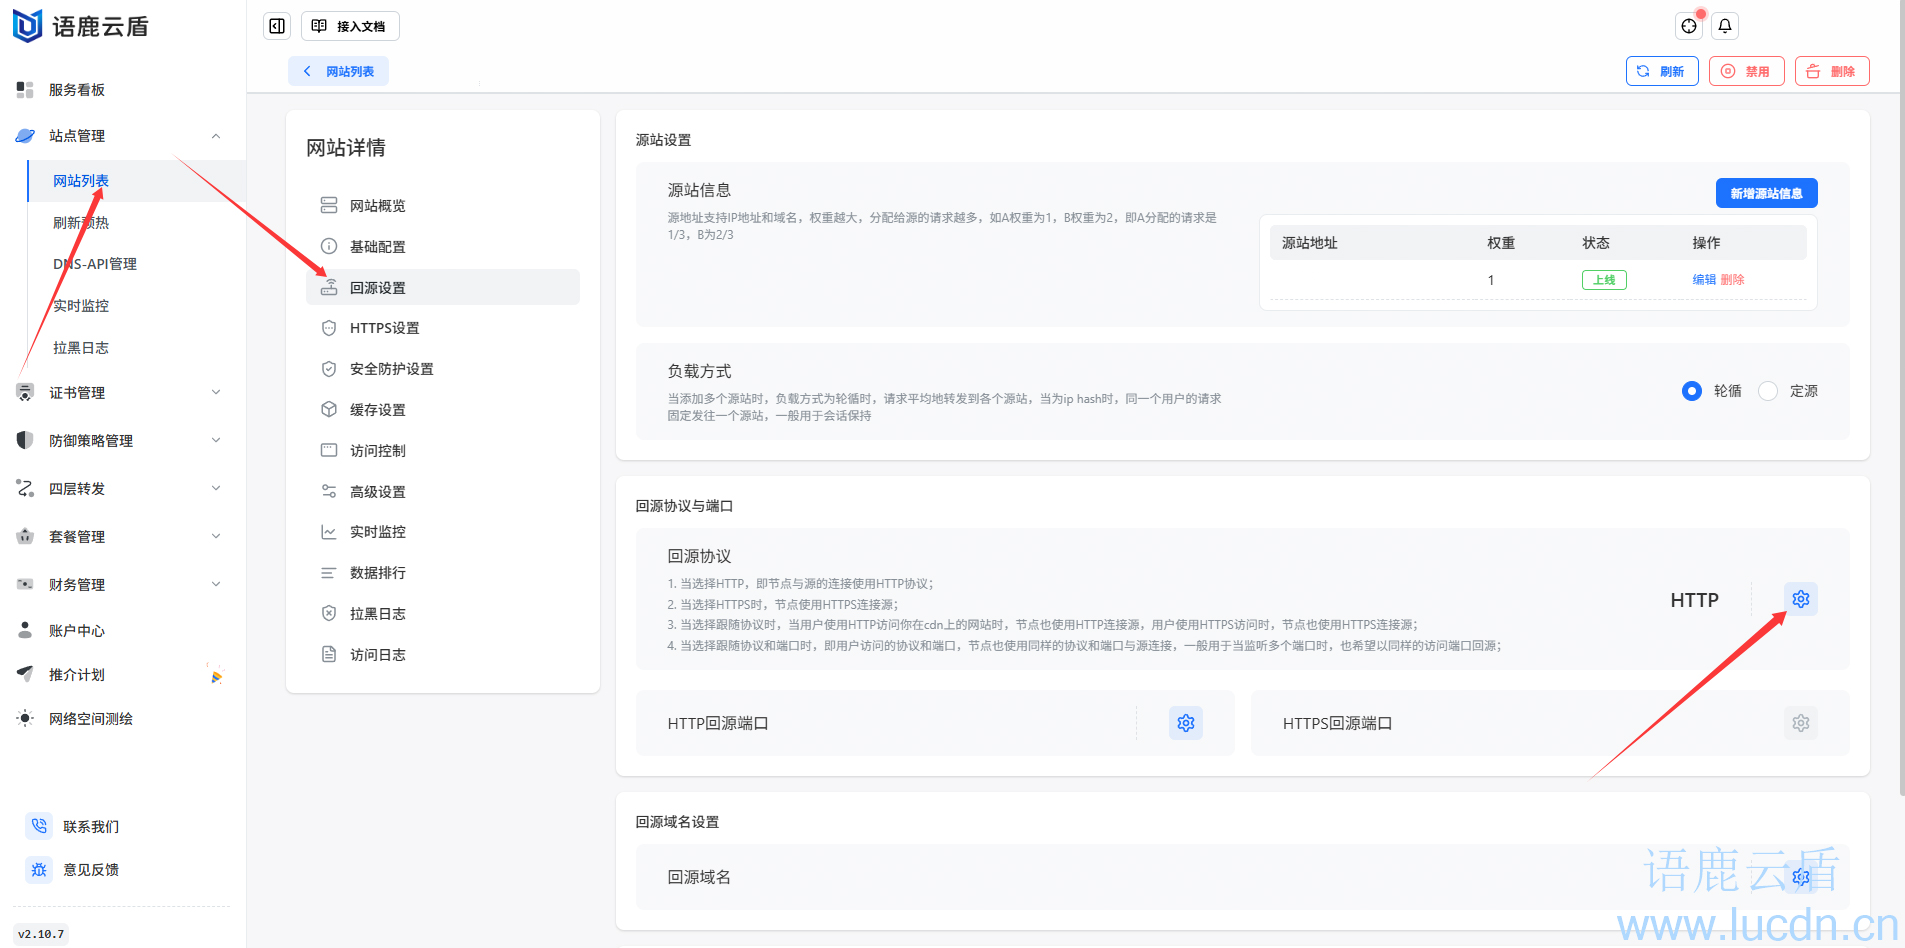Image resolution: width=1905 pixels, height=948 pixels.
Task: Collapse the 站点管理 sidebar section
Action: 215,136
